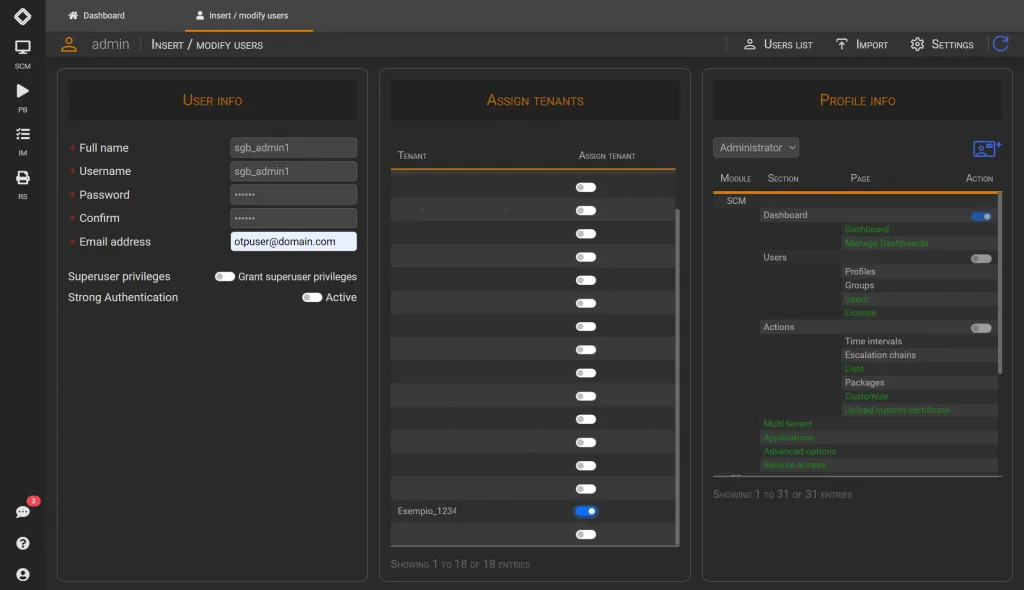
Task: Click the Manage Dashboards page entry
Action: point(886,243)
